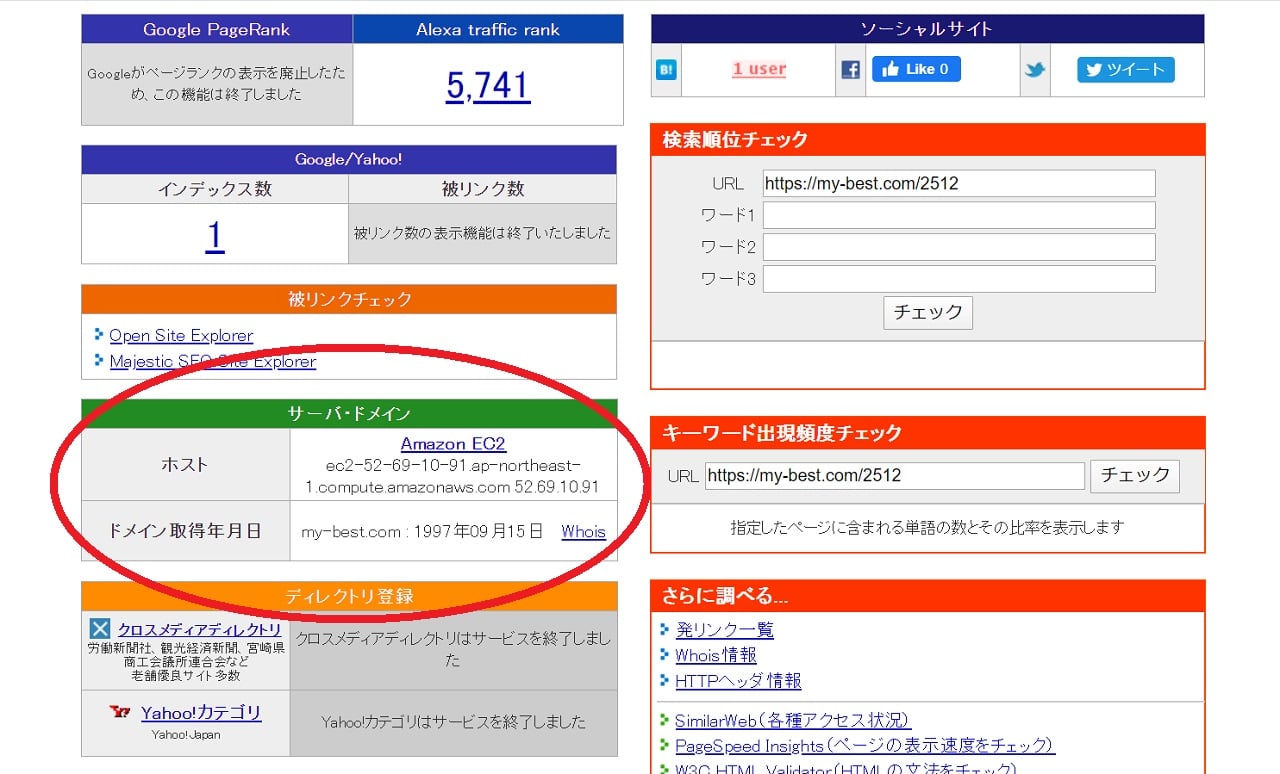Click the Facebook icon in social row

click(850, 70)
